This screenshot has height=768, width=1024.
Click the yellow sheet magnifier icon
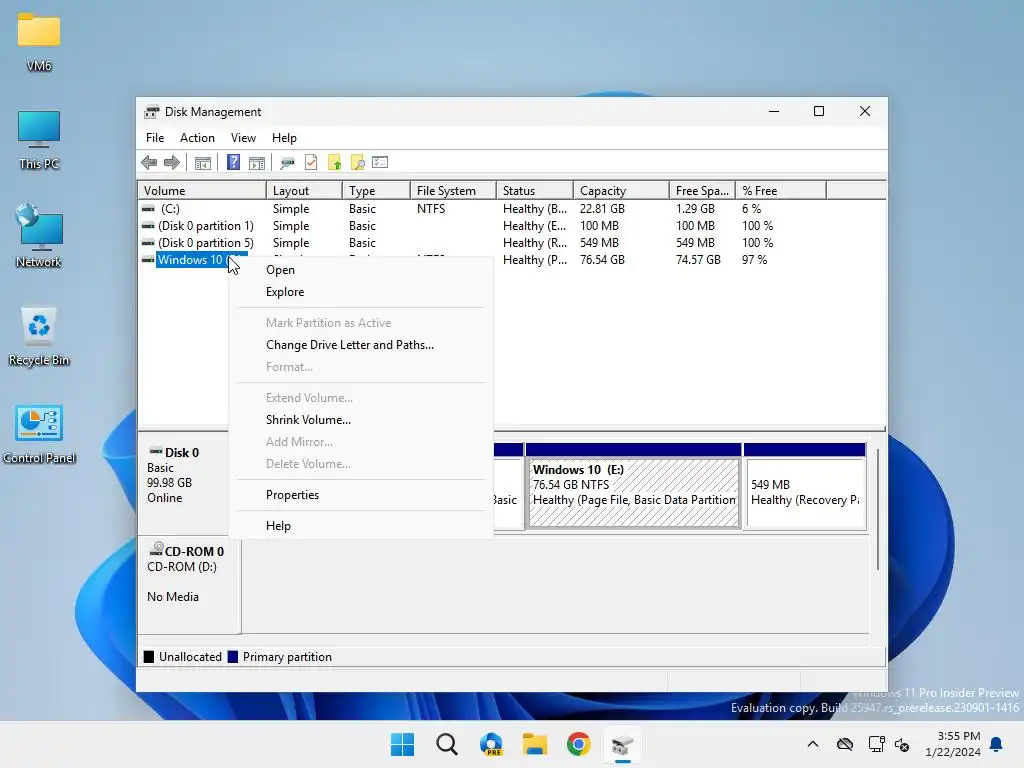(x=357, y=163)
